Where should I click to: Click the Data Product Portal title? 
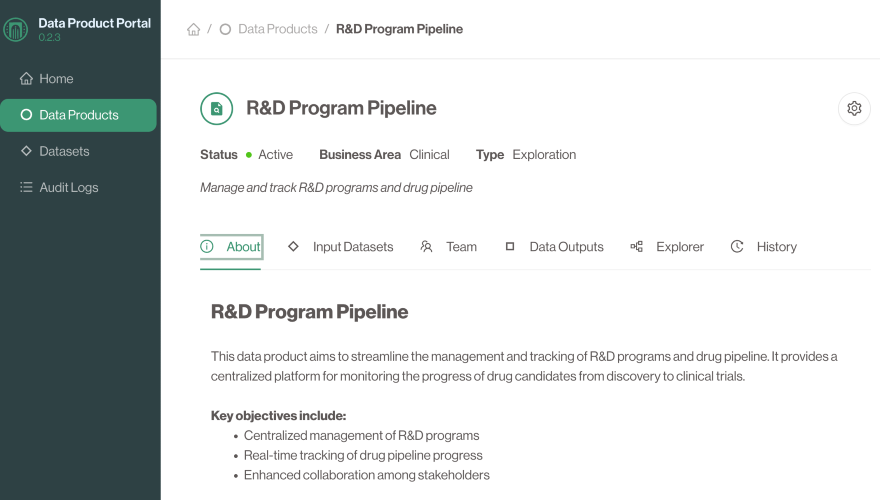pos(94,23)
